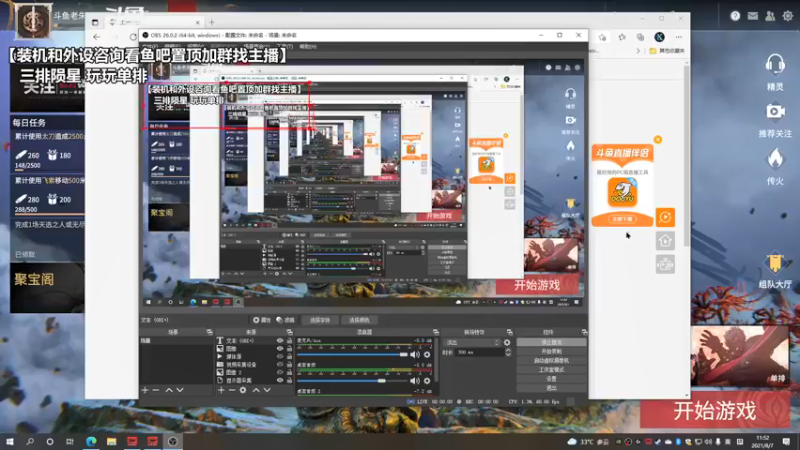Open the scene transition type dropdown

pos(471,342)
